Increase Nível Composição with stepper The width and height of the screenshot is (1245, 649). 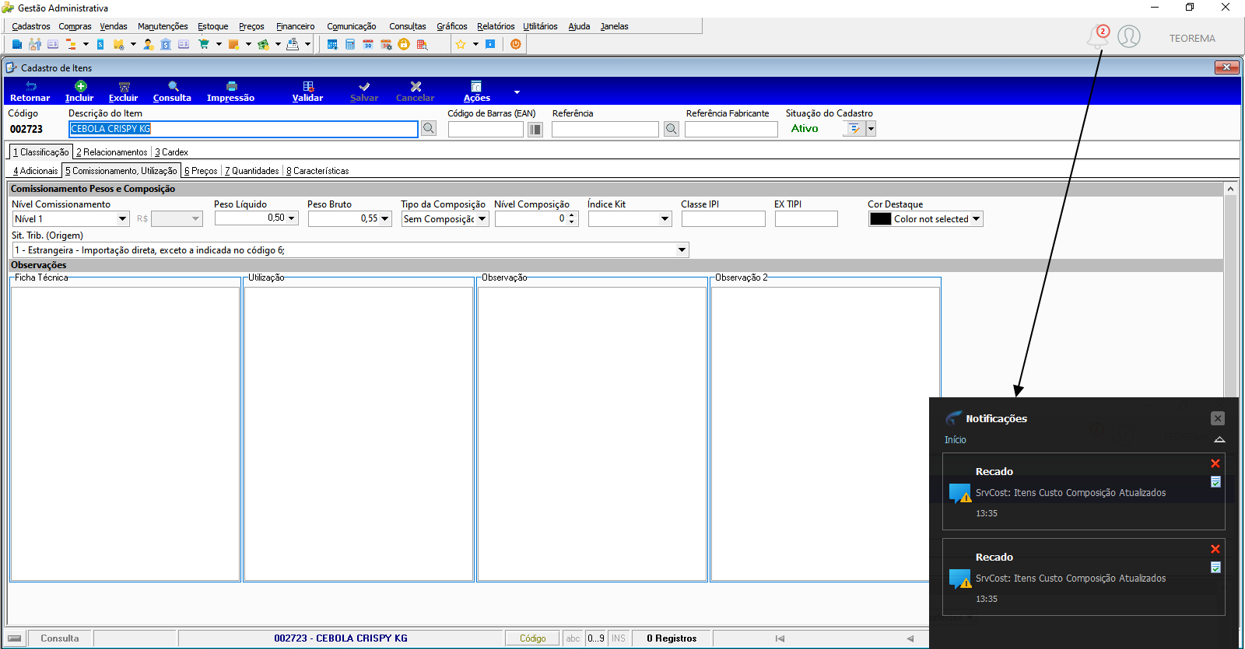[x=572, y=215]
